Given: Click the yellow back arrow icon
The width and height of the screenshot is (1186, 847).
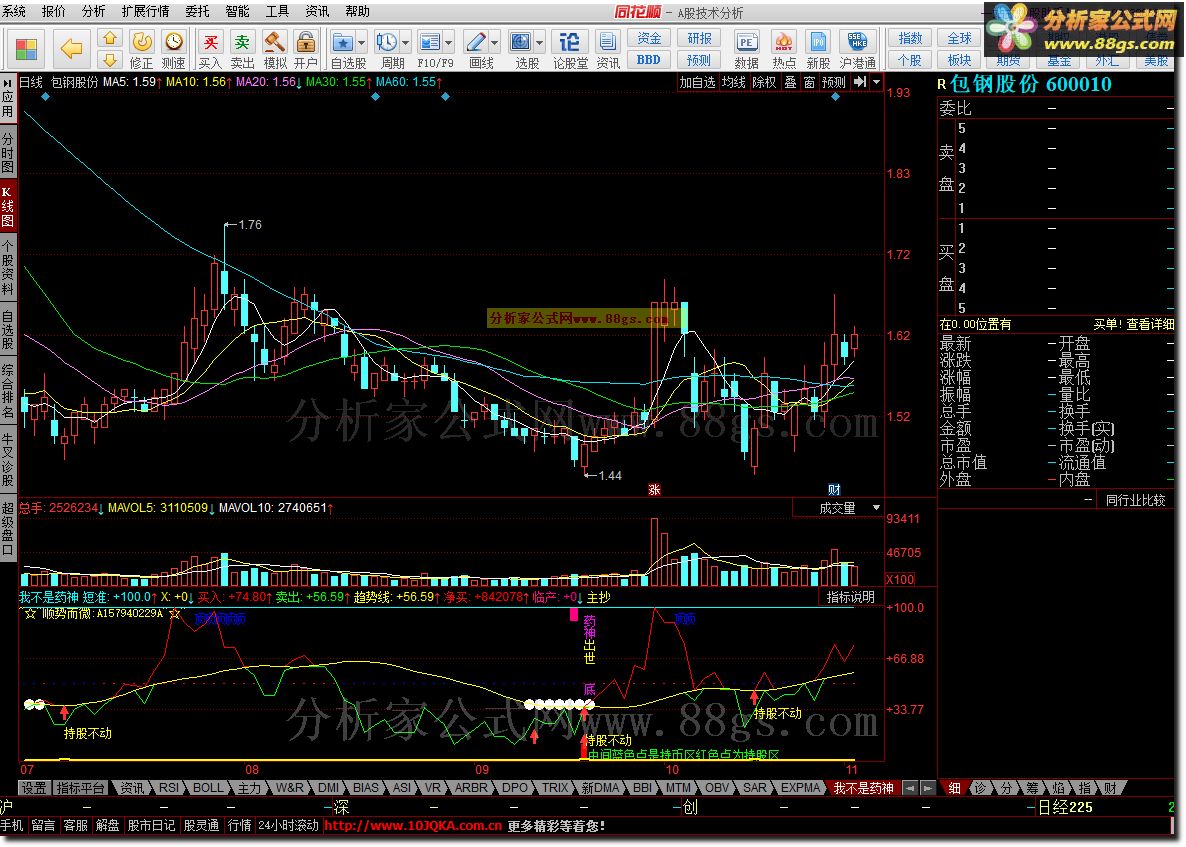Looking at the screenshot, I should pyautogui.click(x=71, y=50).
